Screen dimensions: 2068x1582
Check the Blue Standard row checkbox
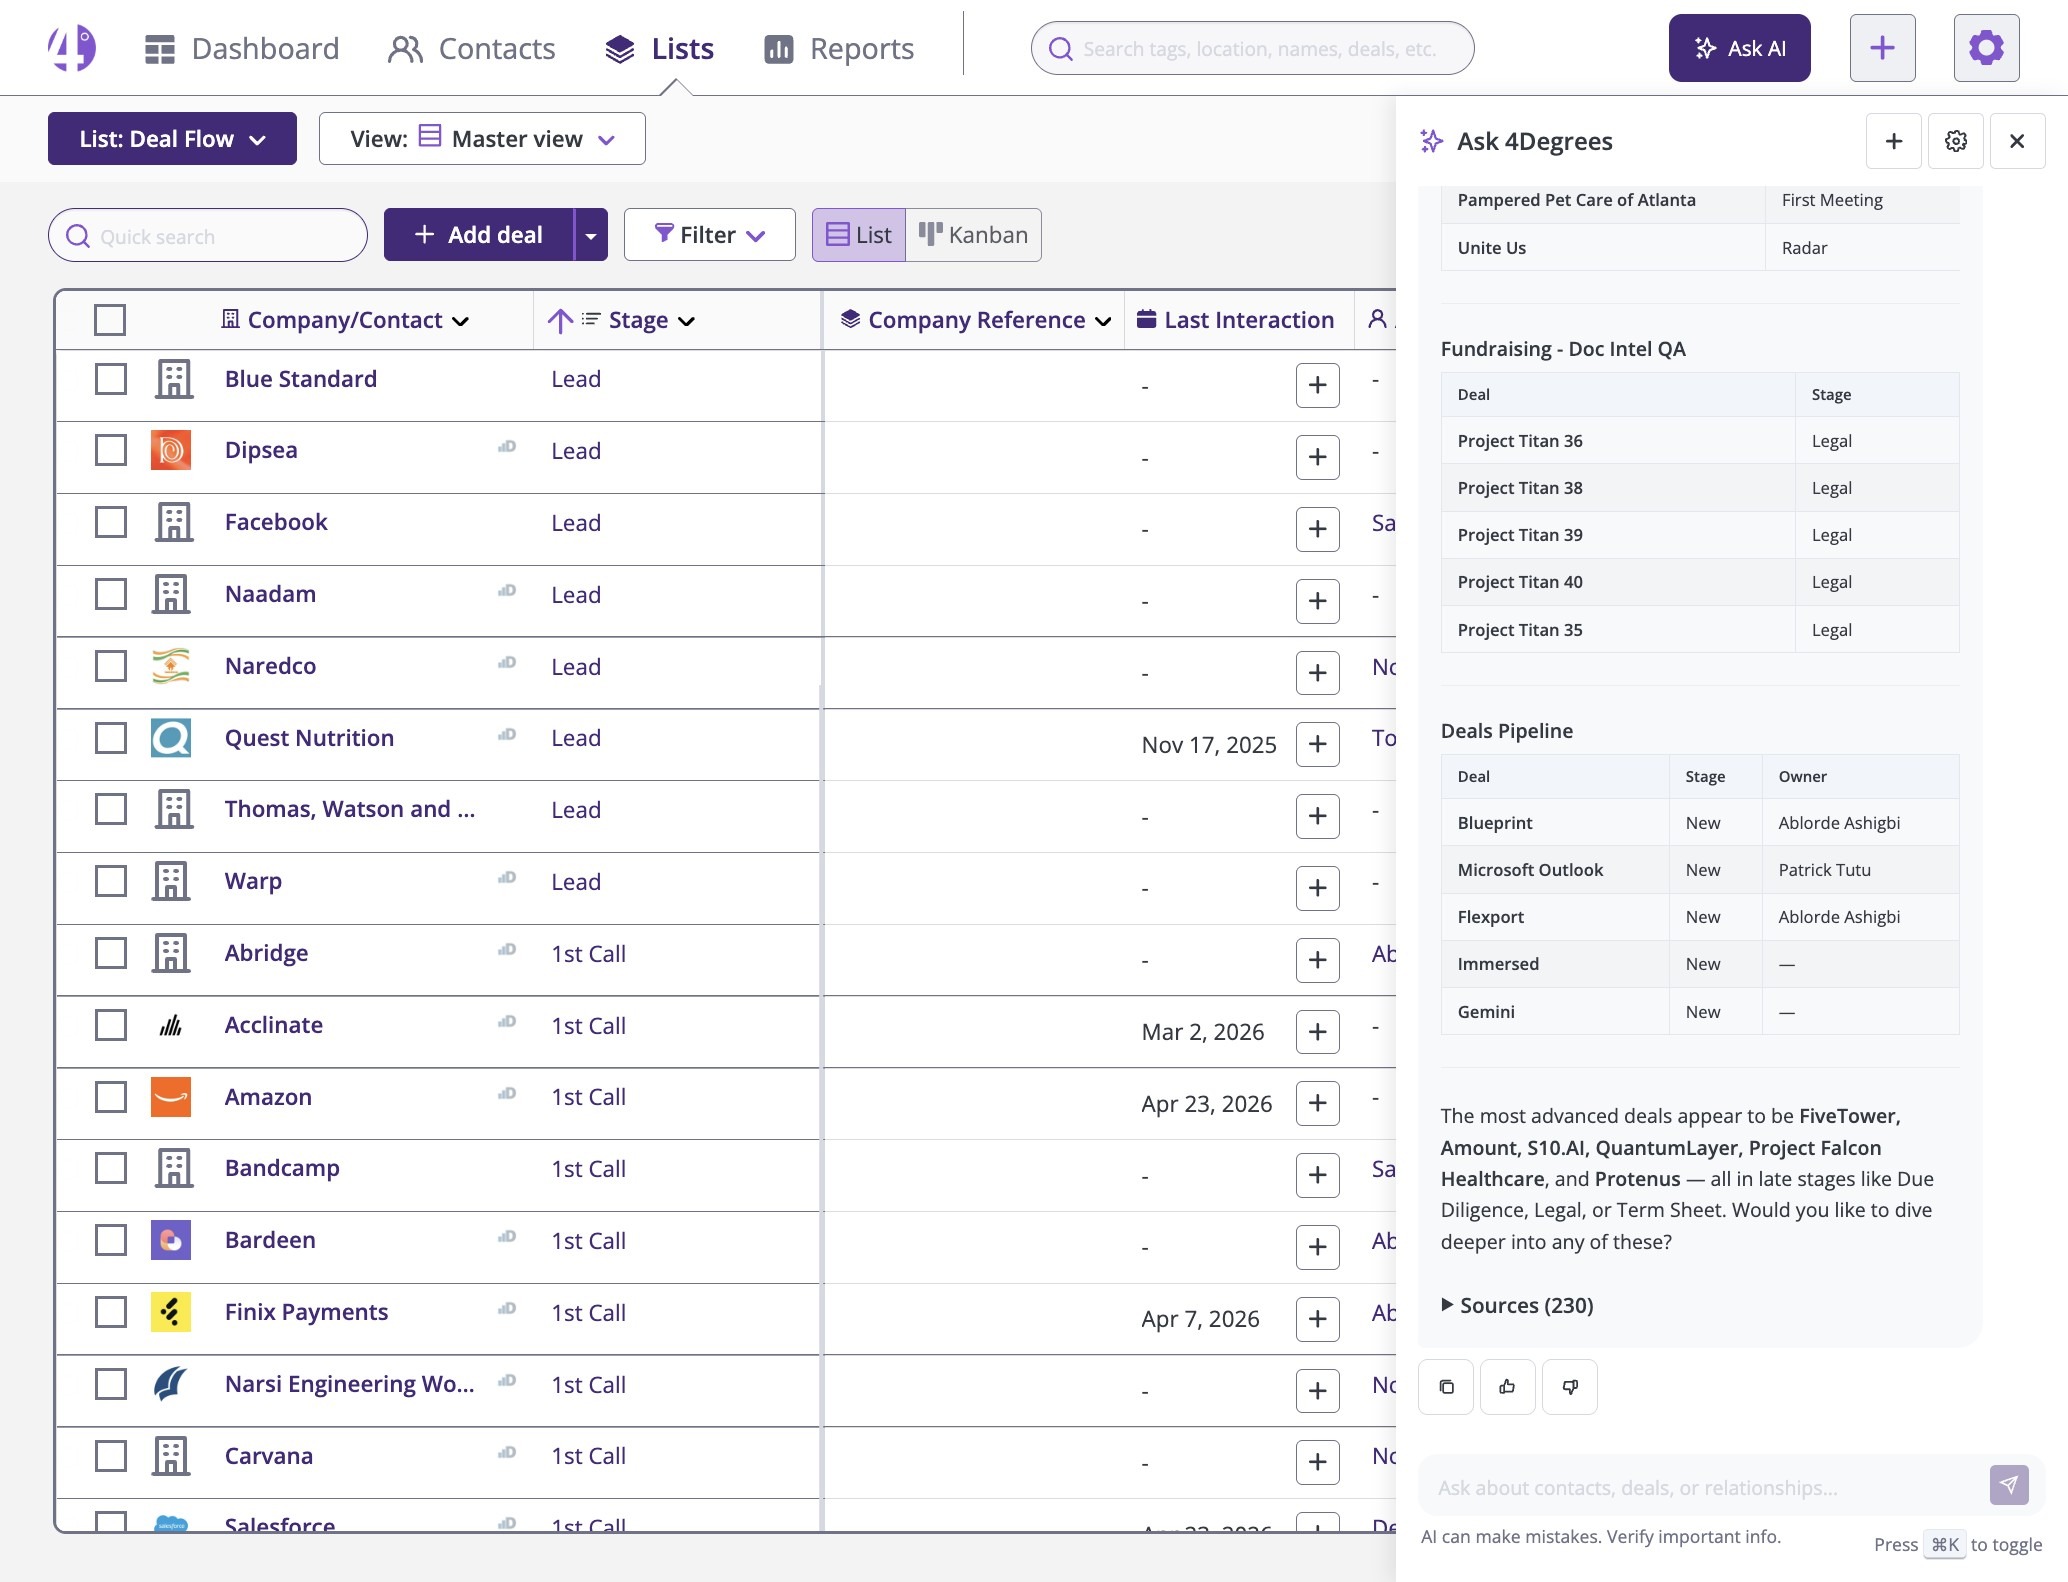110,379
